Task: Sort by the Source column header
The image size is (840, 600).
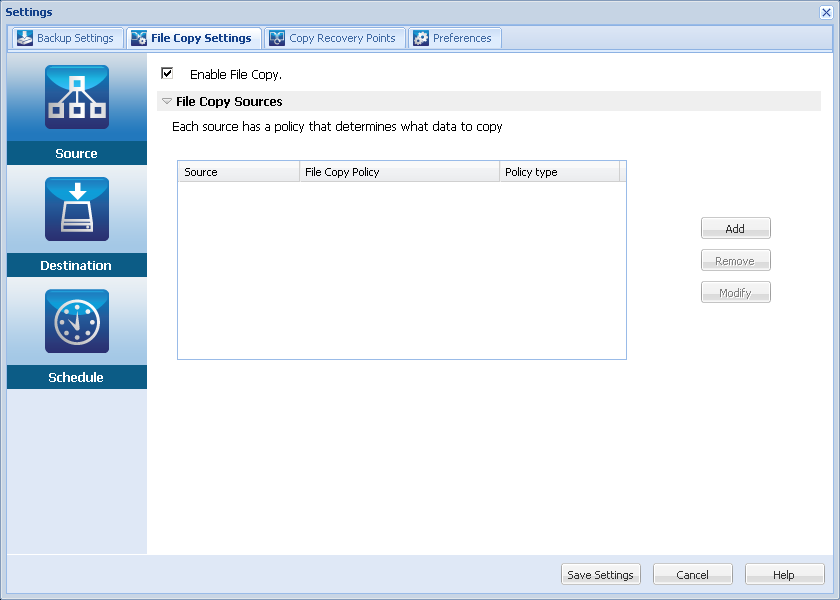Action: point(238,172)
